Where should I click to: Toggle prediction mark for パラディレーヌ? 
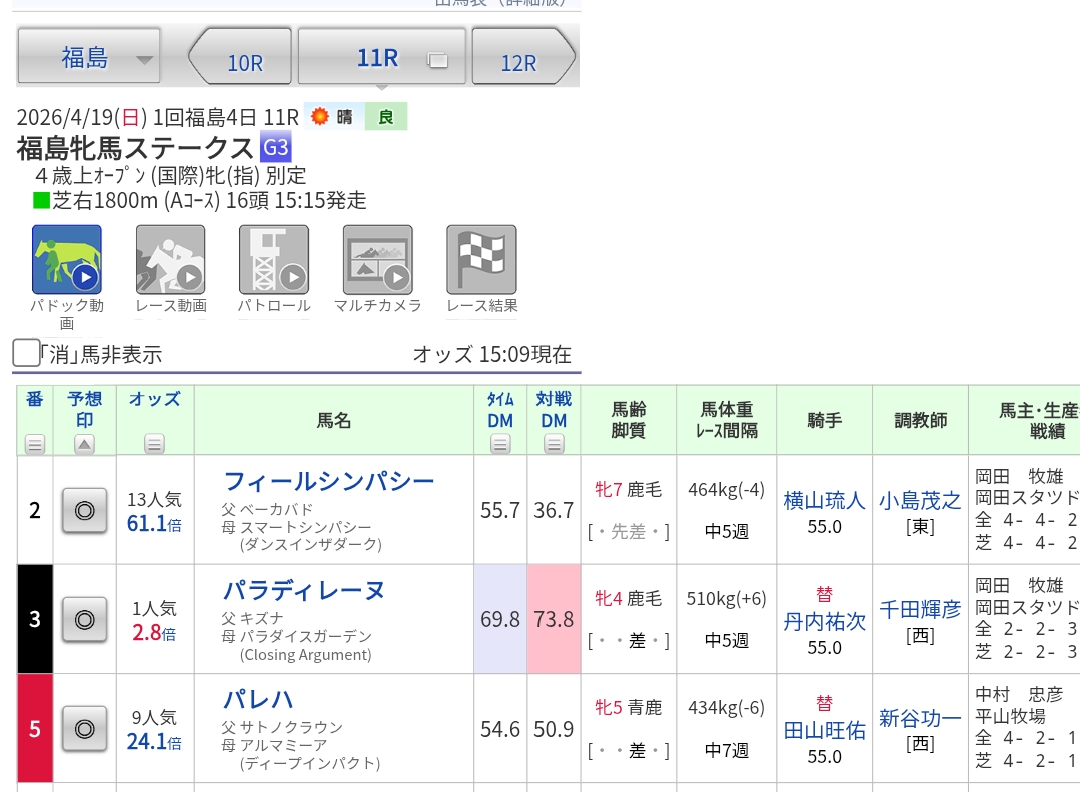pos(85,620)
